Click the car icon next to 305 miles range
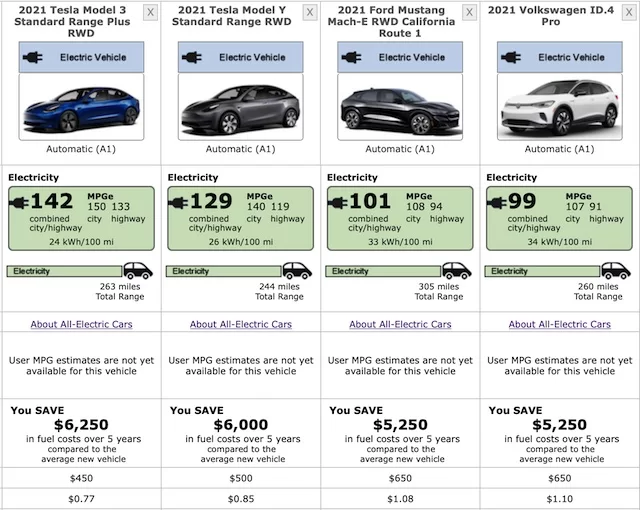Viewport: 640px width, 510px height. pos(456,271)
